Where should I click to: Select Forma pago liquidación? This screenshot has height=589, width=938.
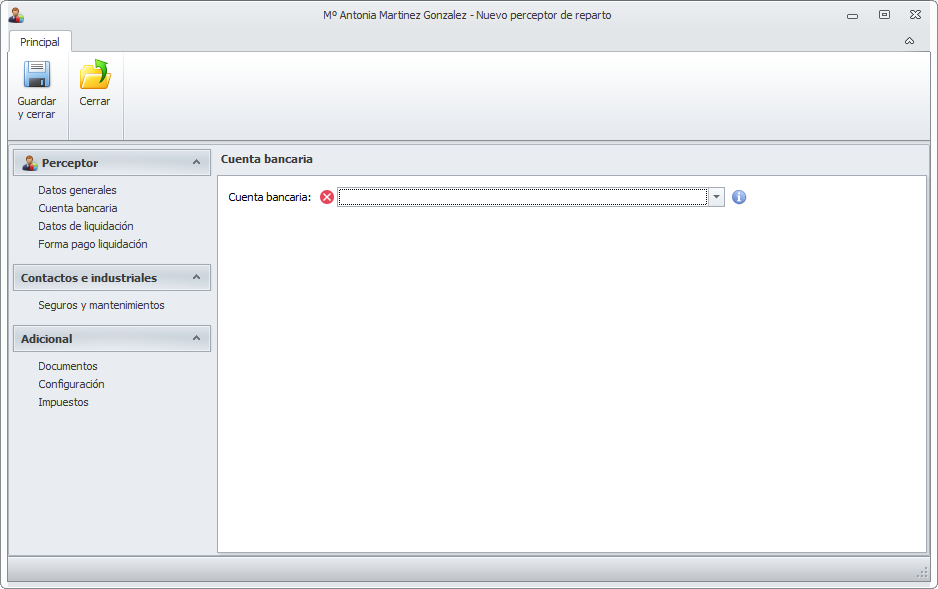tap(93, 244)
